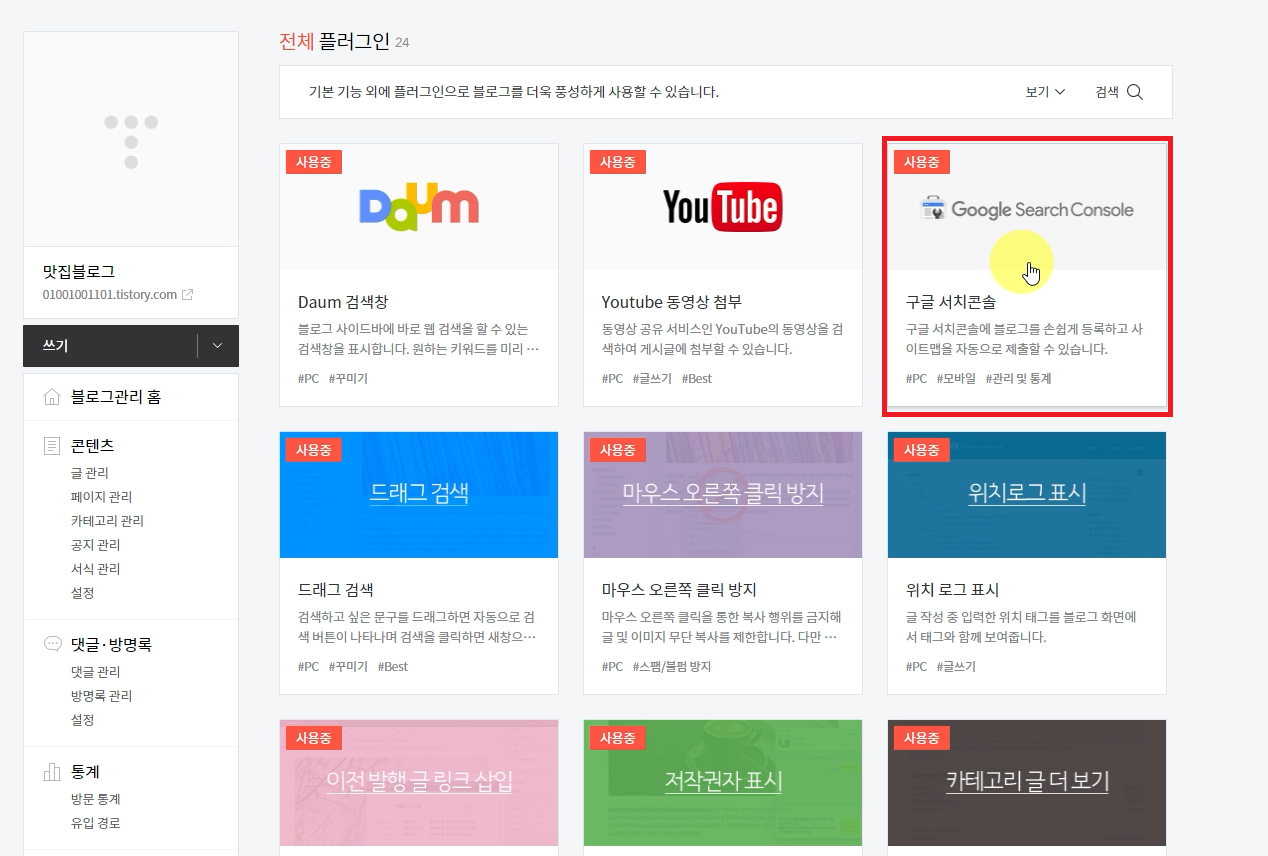Click the 전체 플러그인 heading
1268x856 pixels.
coord(334,41)
